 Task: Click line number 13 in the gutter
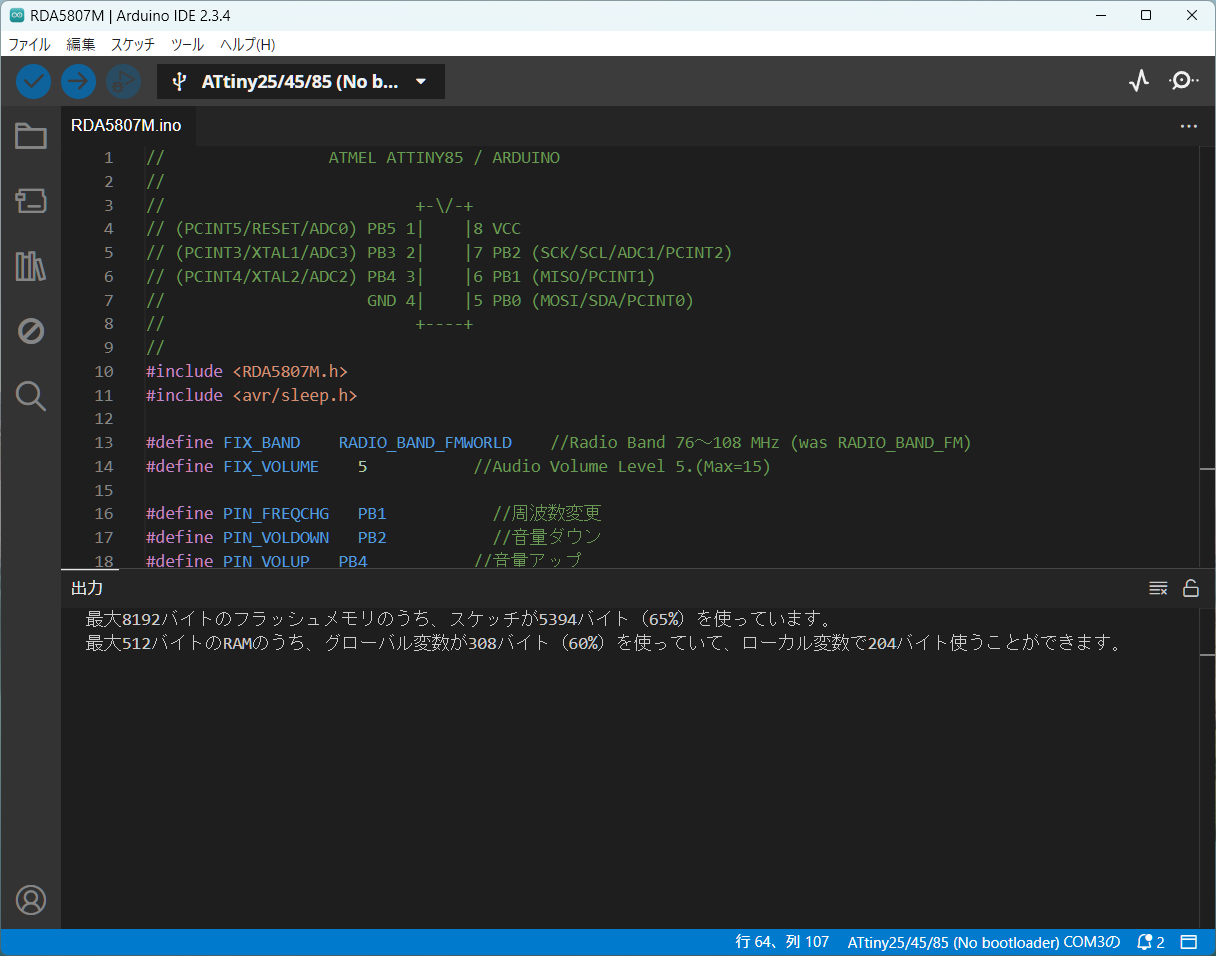pos(104,442)
